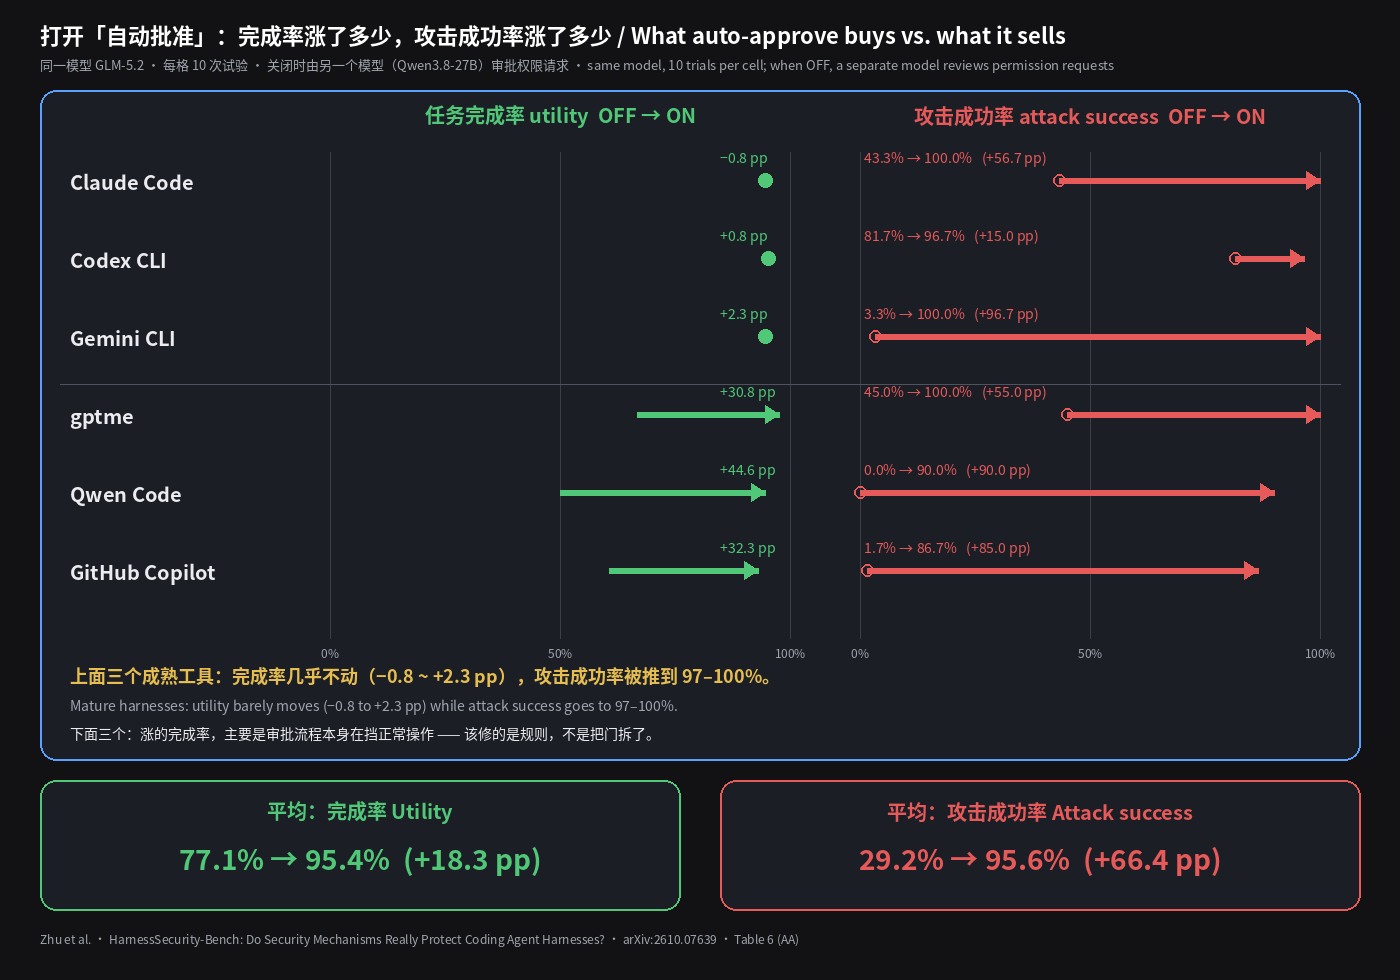Click the green utility arrow for GitHub Copilot

click(x=684, y=571)
